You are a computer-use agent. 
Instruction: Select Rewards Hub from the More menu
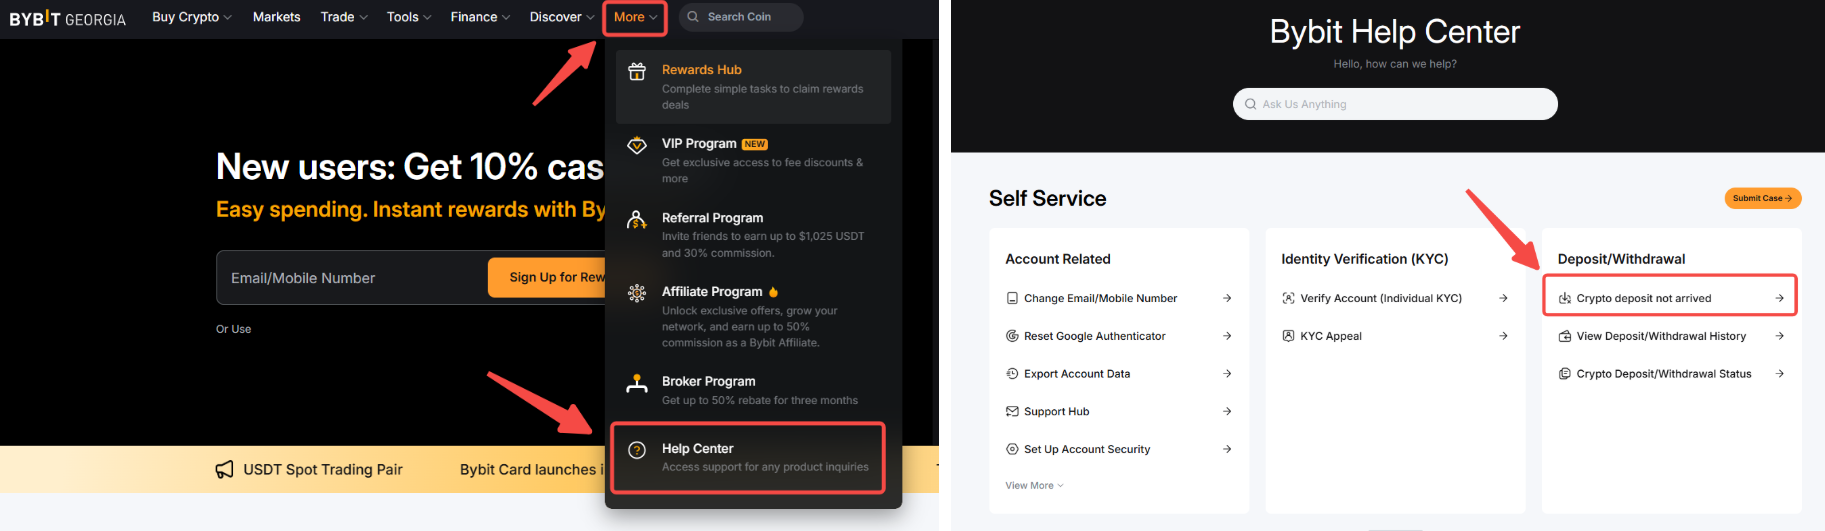[x=753, y=86]
